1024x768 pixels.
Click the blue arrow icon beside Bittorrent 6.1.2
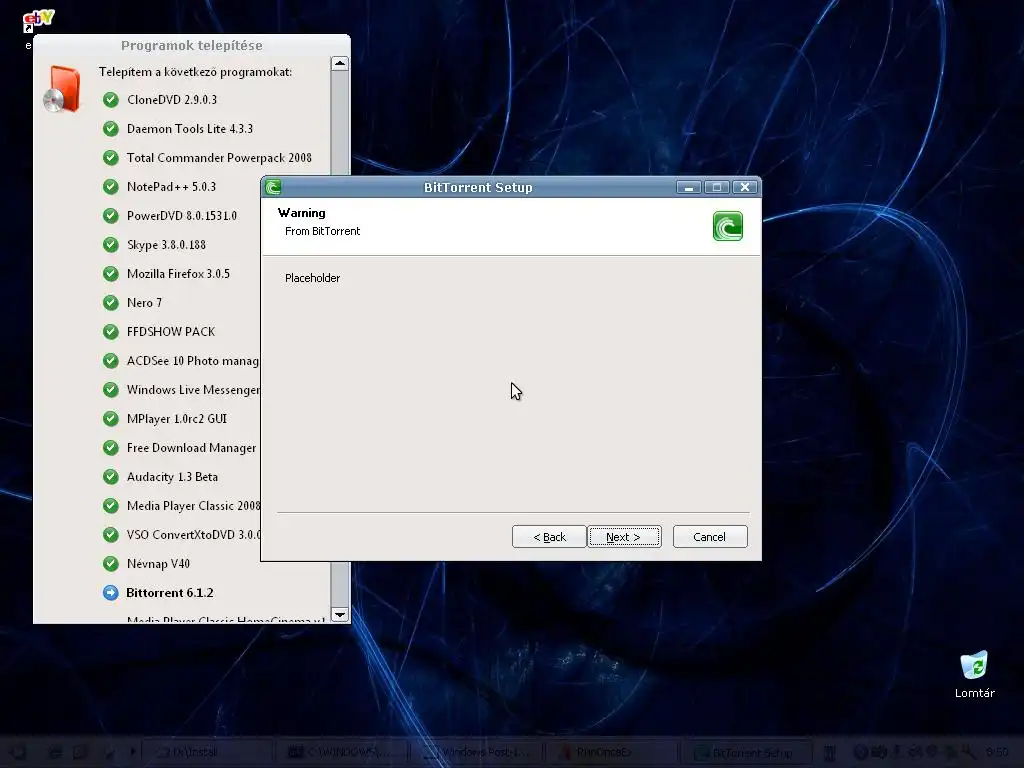tap(111, 592)
